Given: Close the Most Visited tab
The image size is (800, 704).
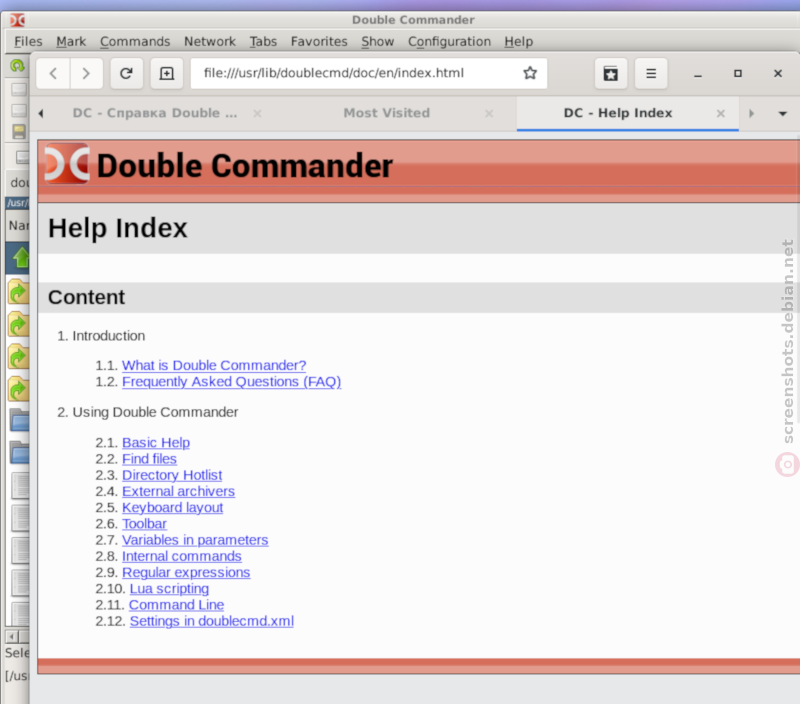Looking at the screenshot, I should pyautogui.click(x=489, y=113).
